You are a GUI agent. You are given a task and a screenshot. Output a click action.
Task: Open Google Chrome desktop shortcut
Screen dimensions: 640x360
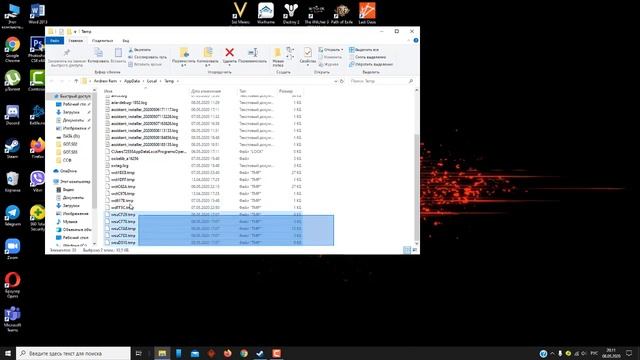(12, 49)
